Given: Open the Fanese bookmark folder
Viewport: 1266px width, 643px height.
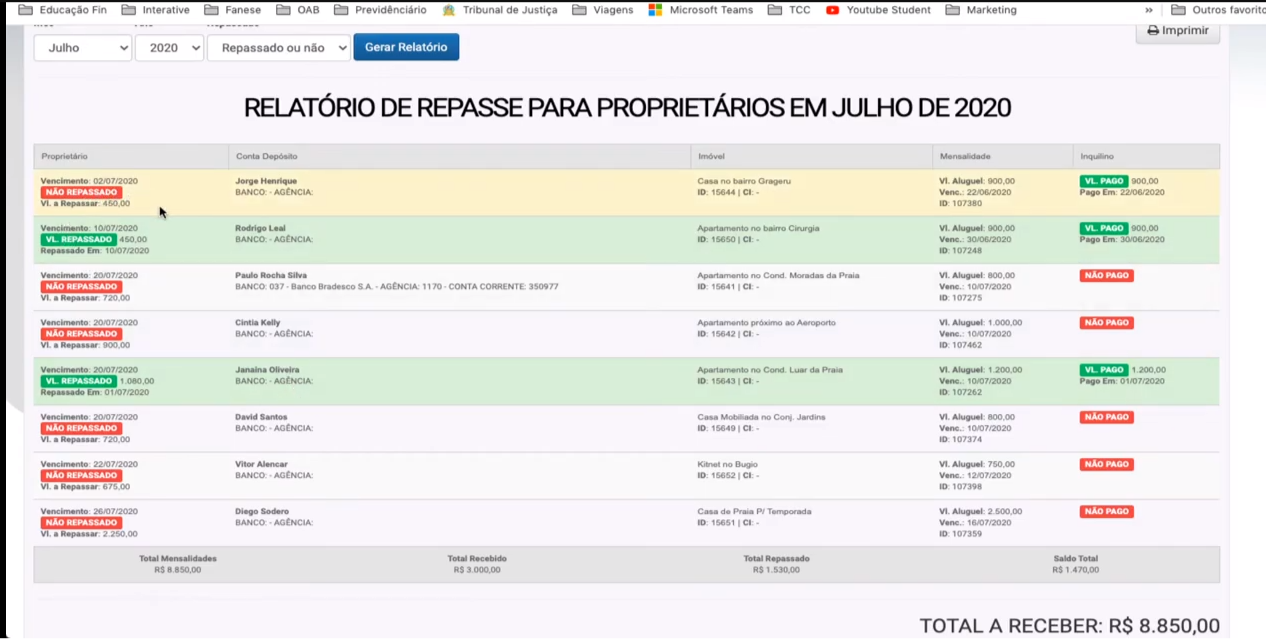Looking at the screenshot, I should (232, 10).
